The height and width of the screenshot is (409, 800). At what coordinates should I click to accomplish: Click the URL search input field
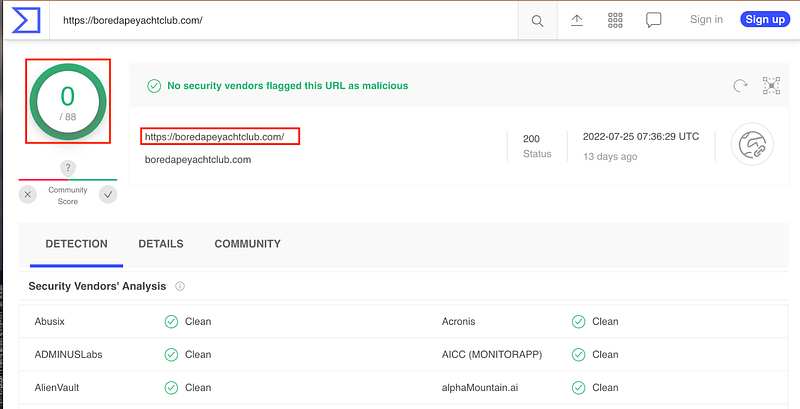tap(284, 20)
